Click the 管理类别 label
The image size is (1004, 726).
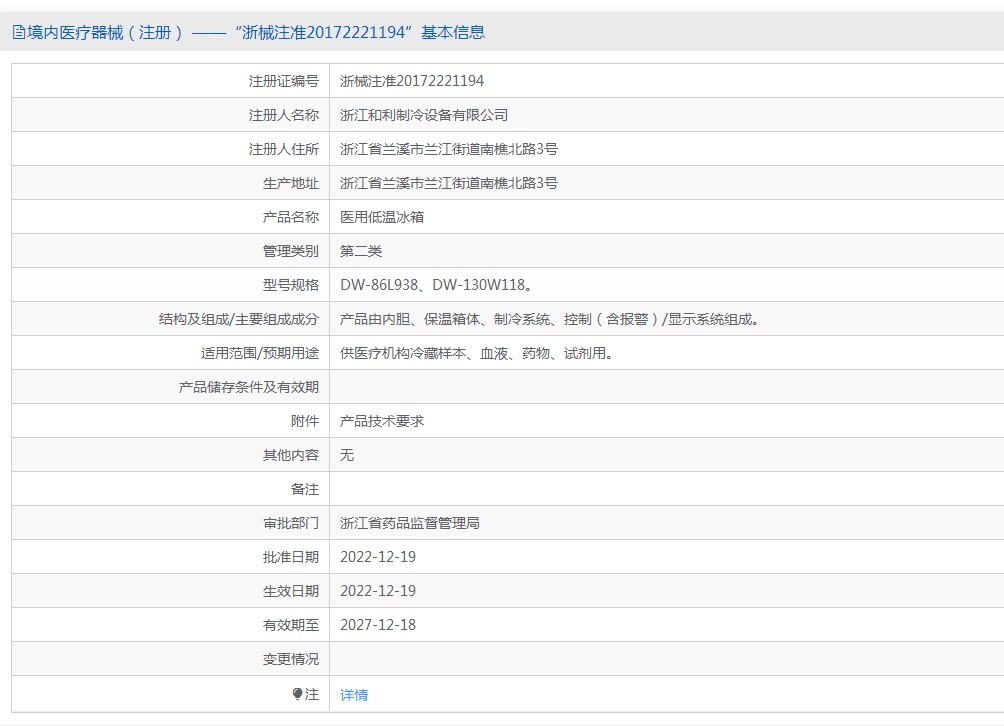coord(291,251)
